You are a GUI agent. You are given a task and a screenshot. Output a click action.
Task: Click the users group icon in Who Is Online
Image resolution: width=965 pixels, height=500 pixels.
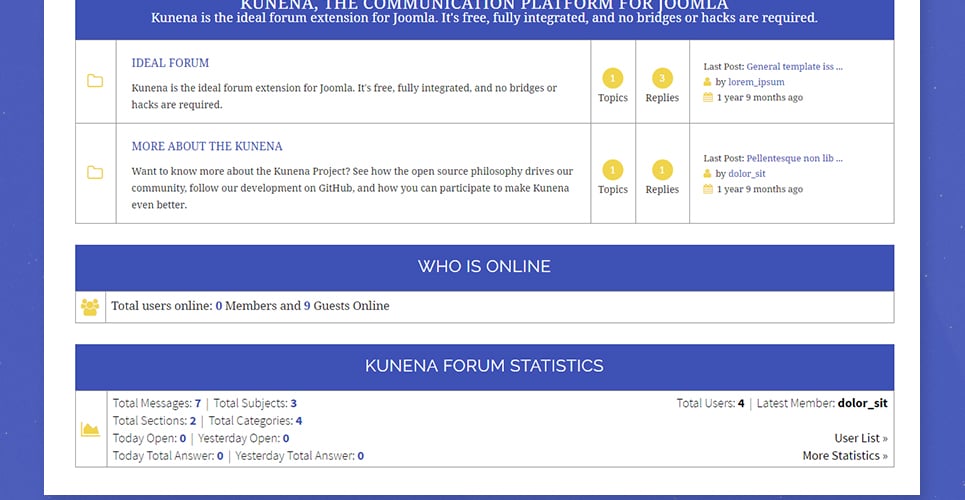[90, 307]
